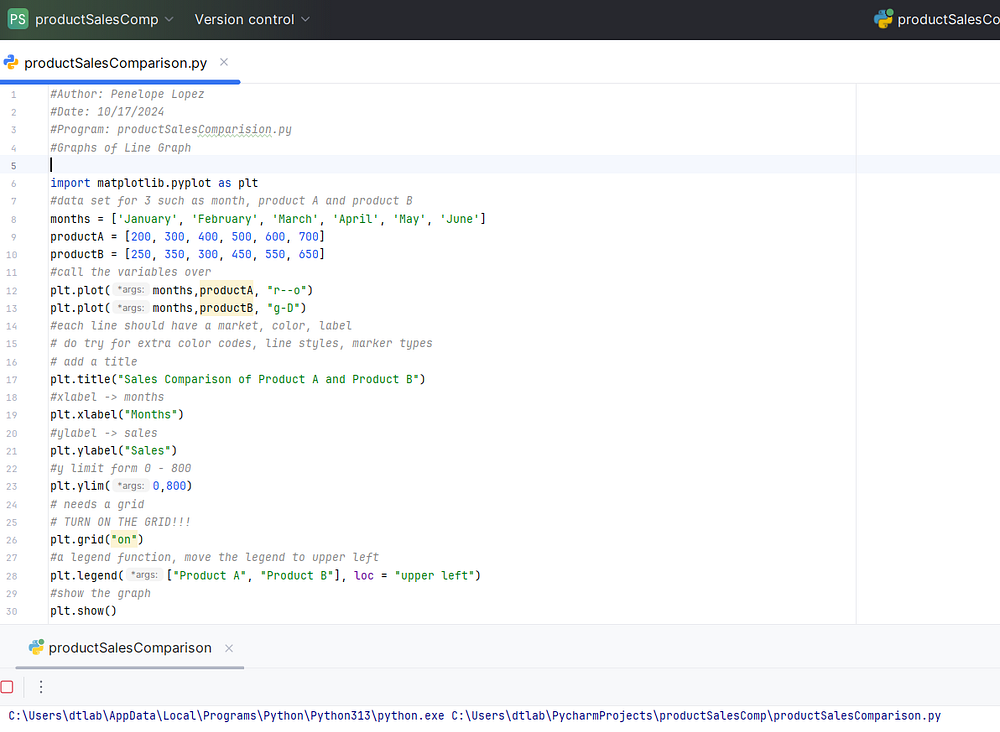
Task: Click the highlighted productB argument on line 13
Action: pyautogui.click(x=226, y=308)
